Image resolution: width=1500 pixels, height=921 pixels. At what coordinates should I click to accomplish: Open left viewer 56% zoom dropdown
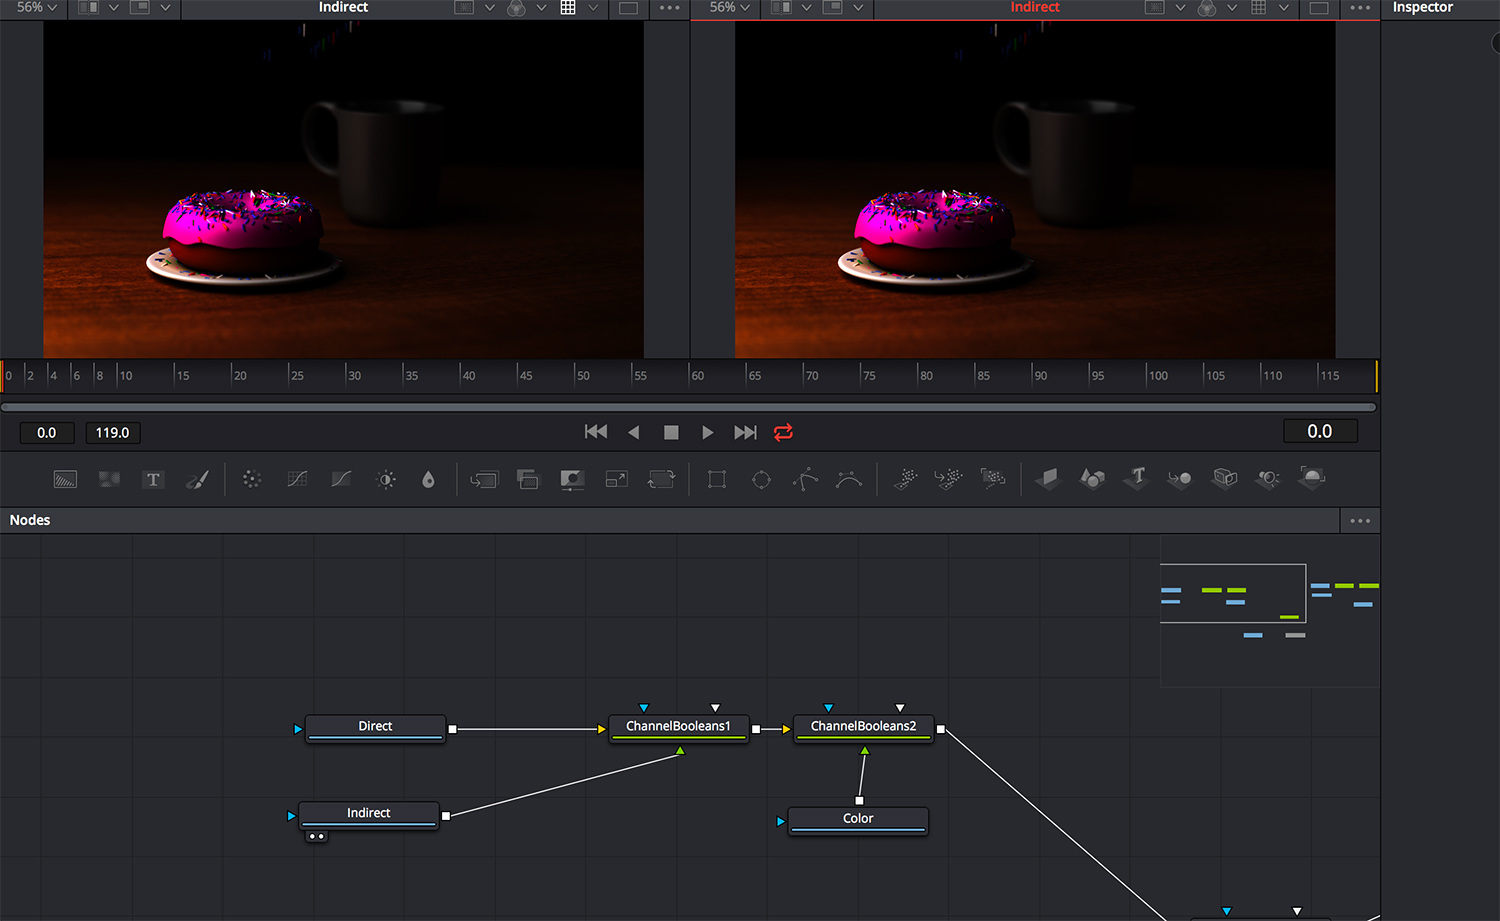[x=36, y=7]
